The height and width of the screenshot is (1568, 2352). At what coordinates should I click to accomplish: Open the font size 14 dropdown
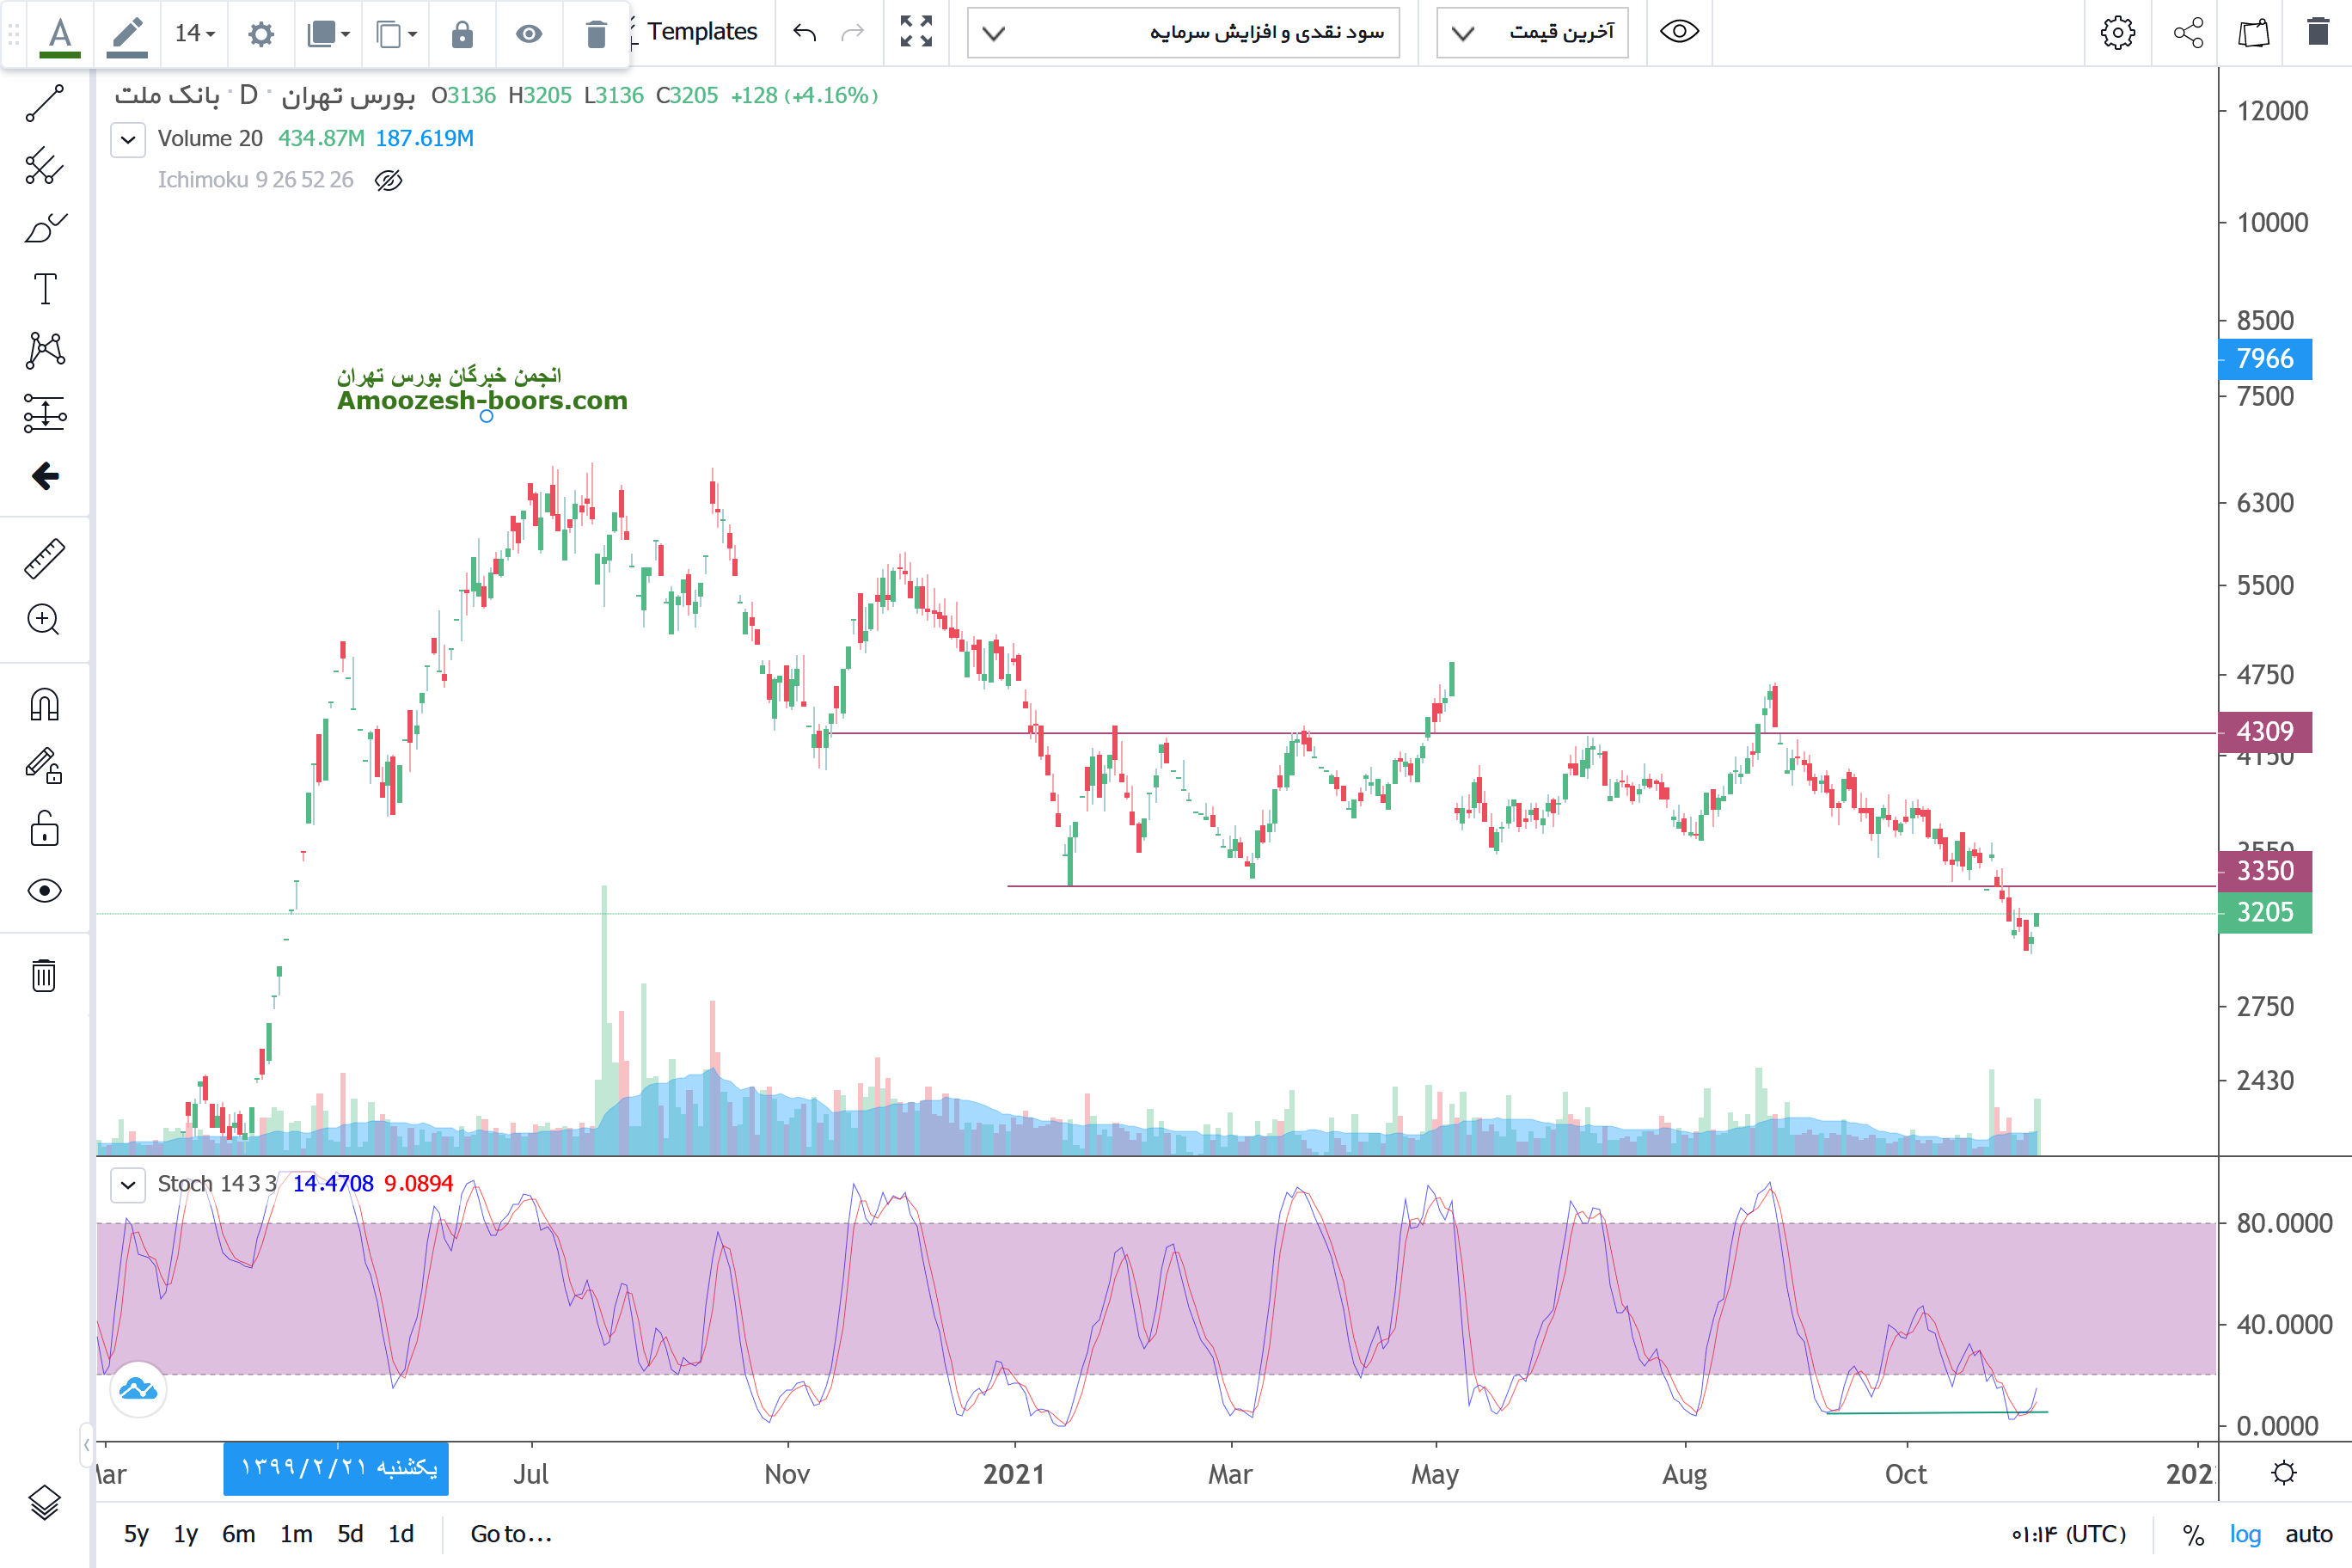click(x=194, y=34)
